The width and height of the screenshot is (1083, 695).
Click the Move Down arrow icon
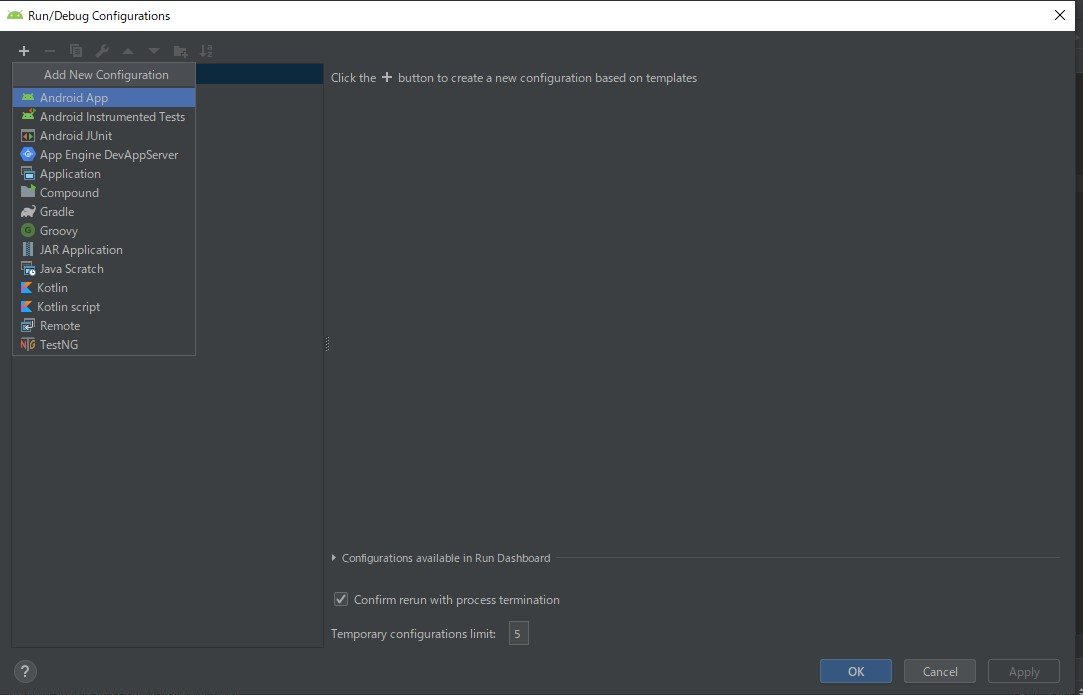point(154,51)
